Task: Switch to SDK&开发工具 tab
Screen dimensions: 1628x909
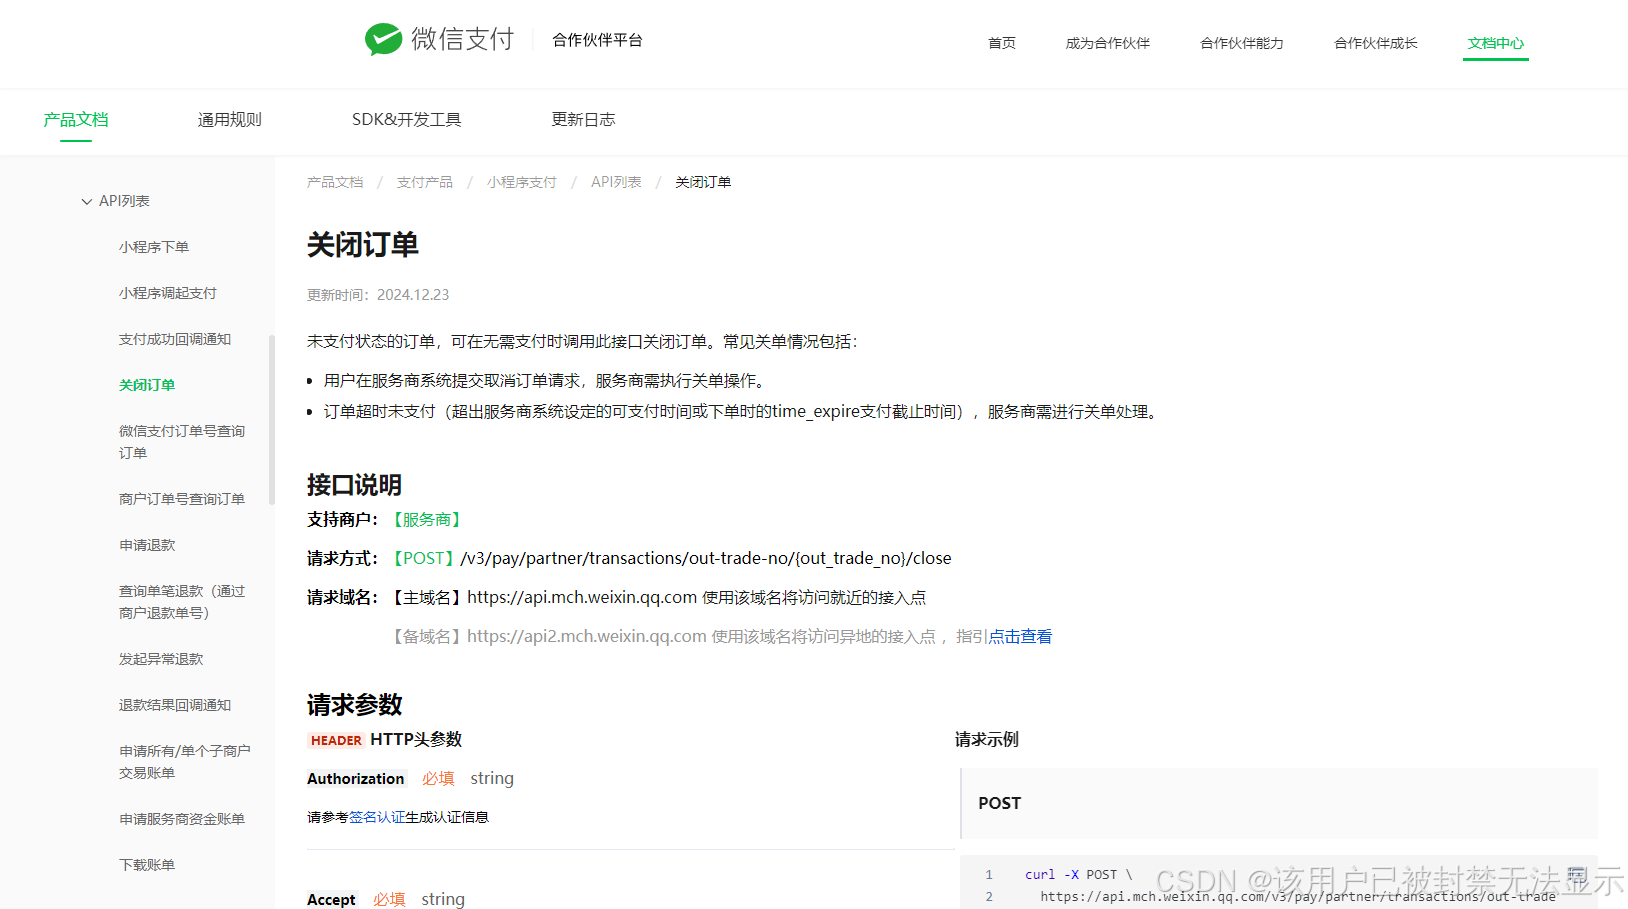Action: [x=406, y=119]
